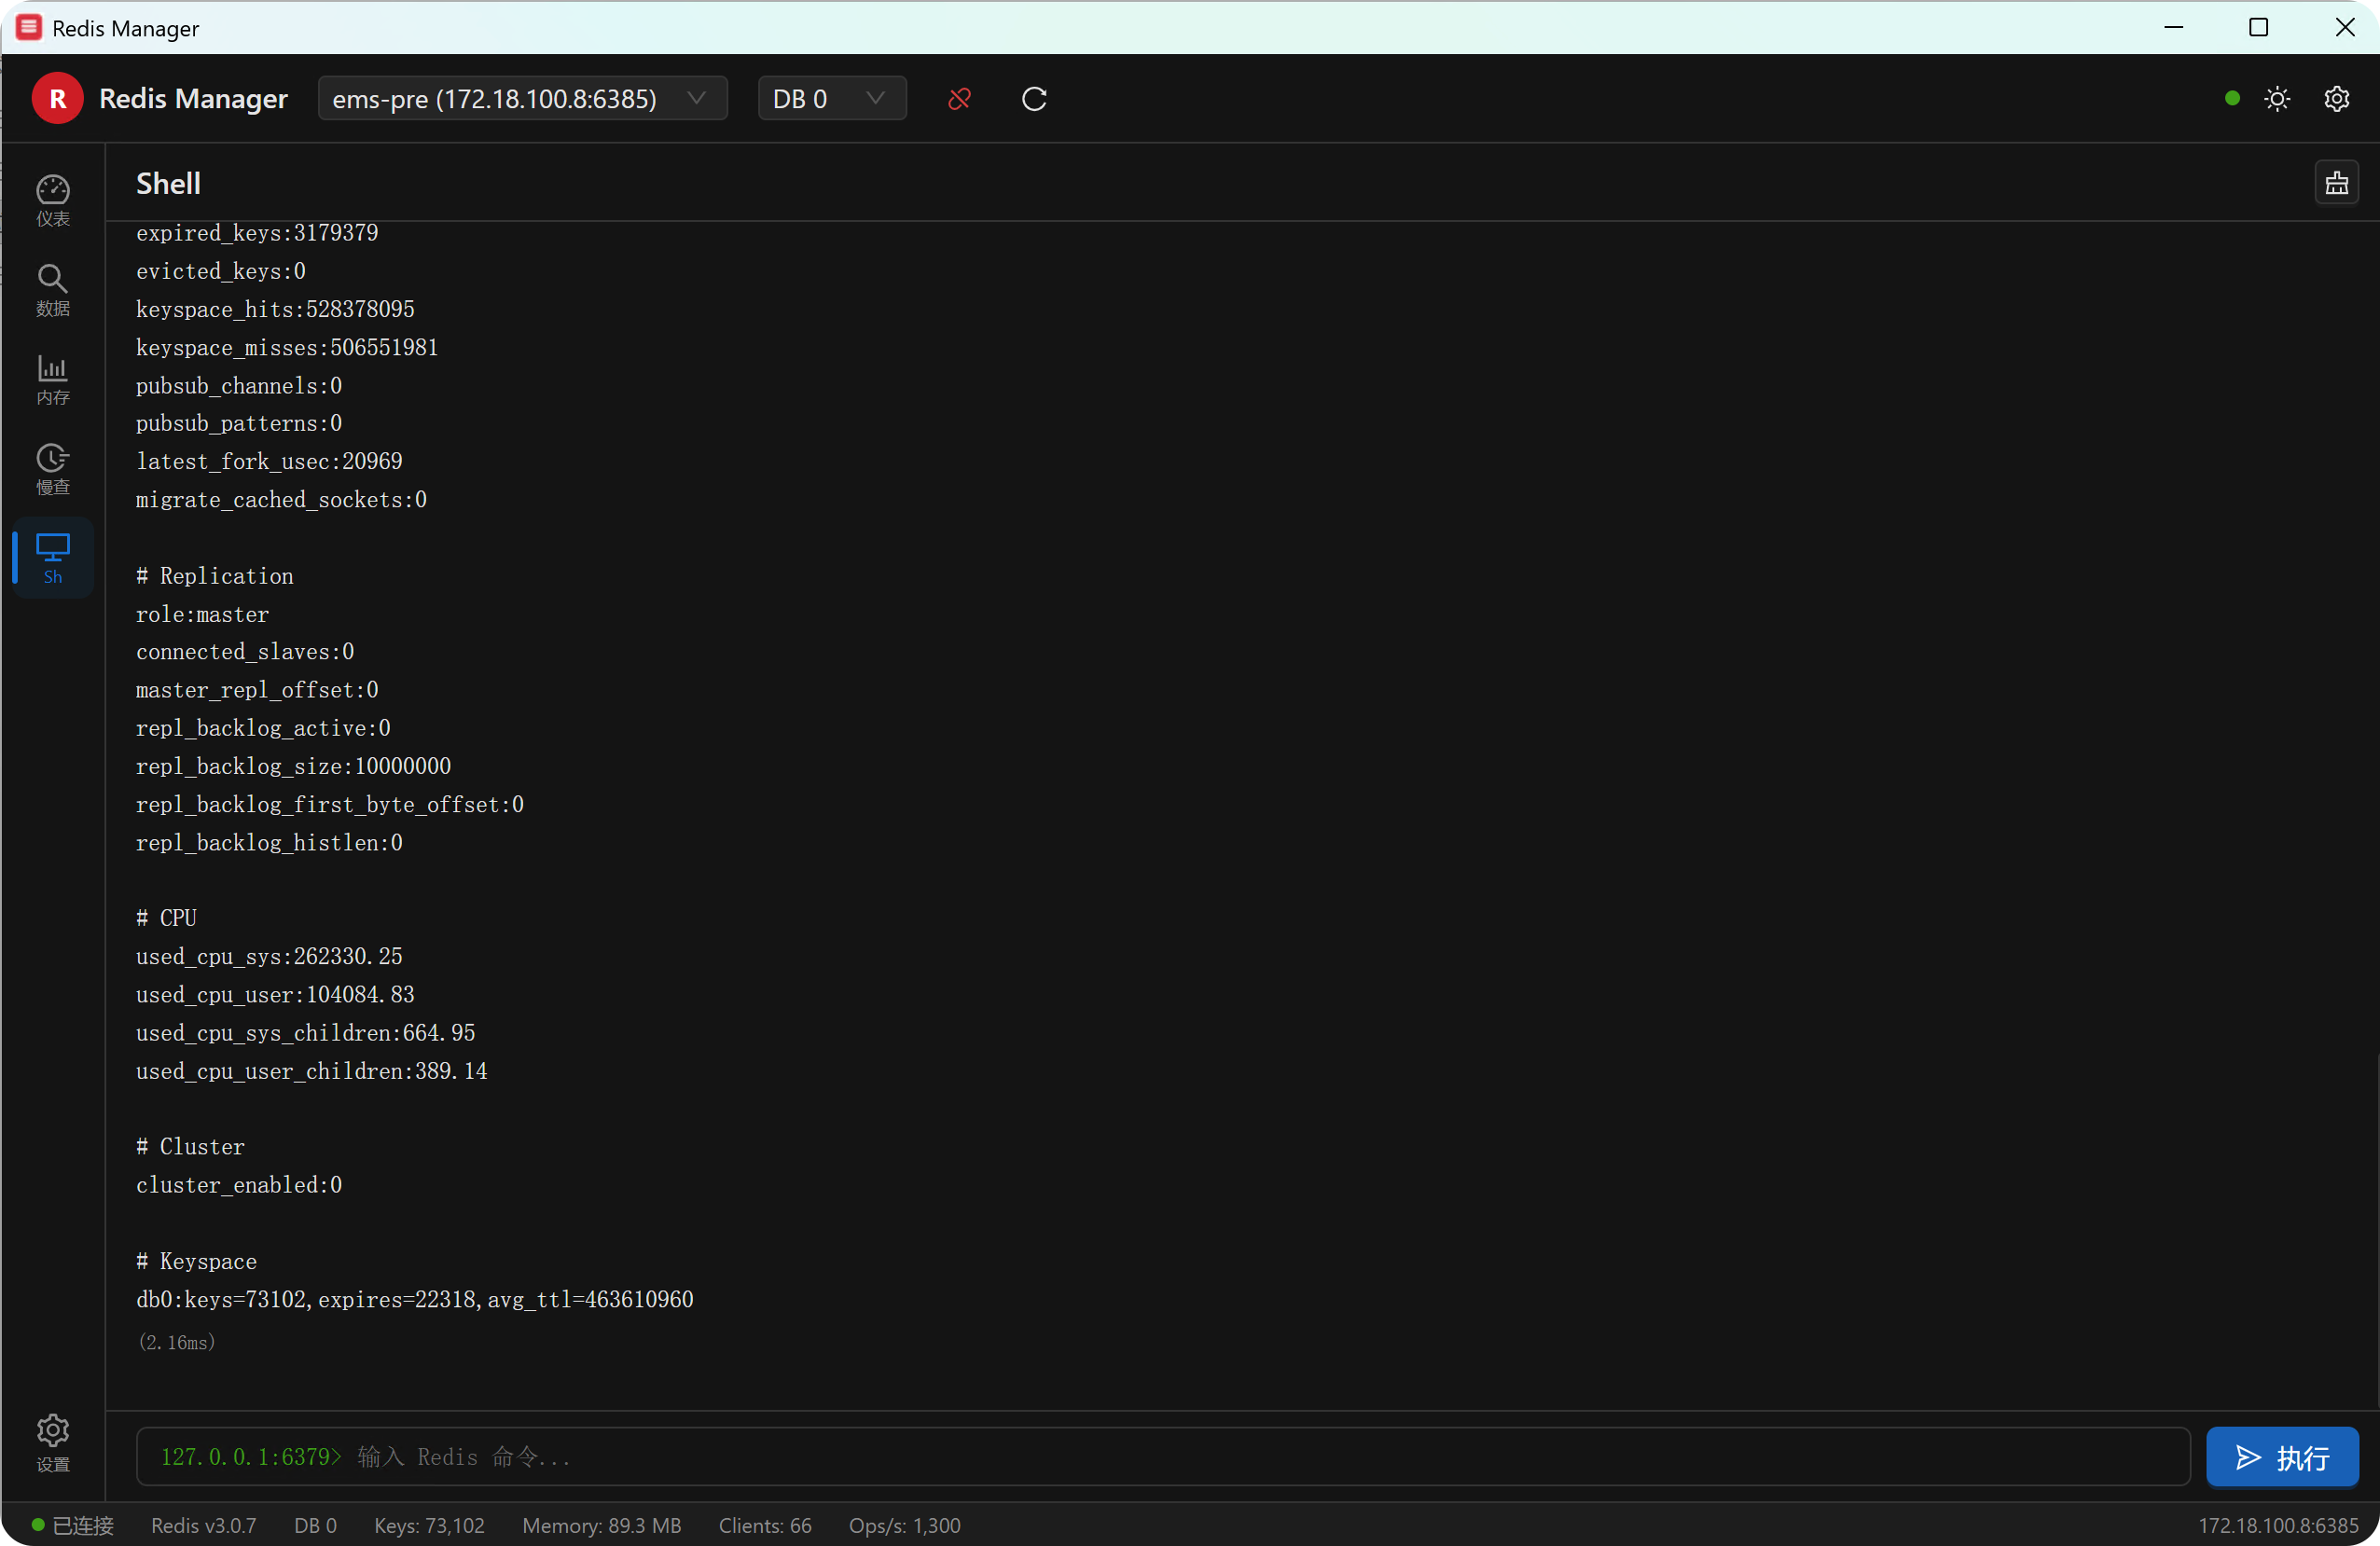The height and width of the screenshot is (1546, 2380).
Task: Click the 执行 execute button
Action: [2282, 1457]
